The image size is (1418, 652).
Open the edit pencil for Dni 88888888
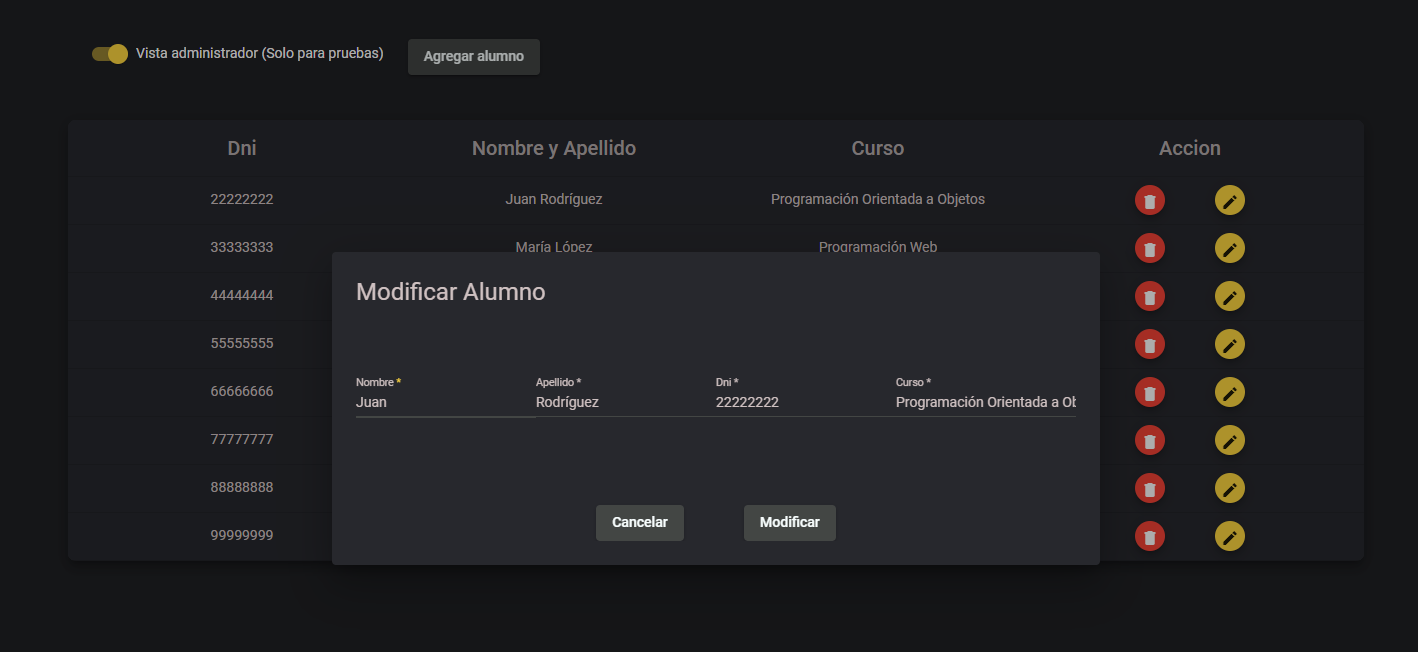1229,488
